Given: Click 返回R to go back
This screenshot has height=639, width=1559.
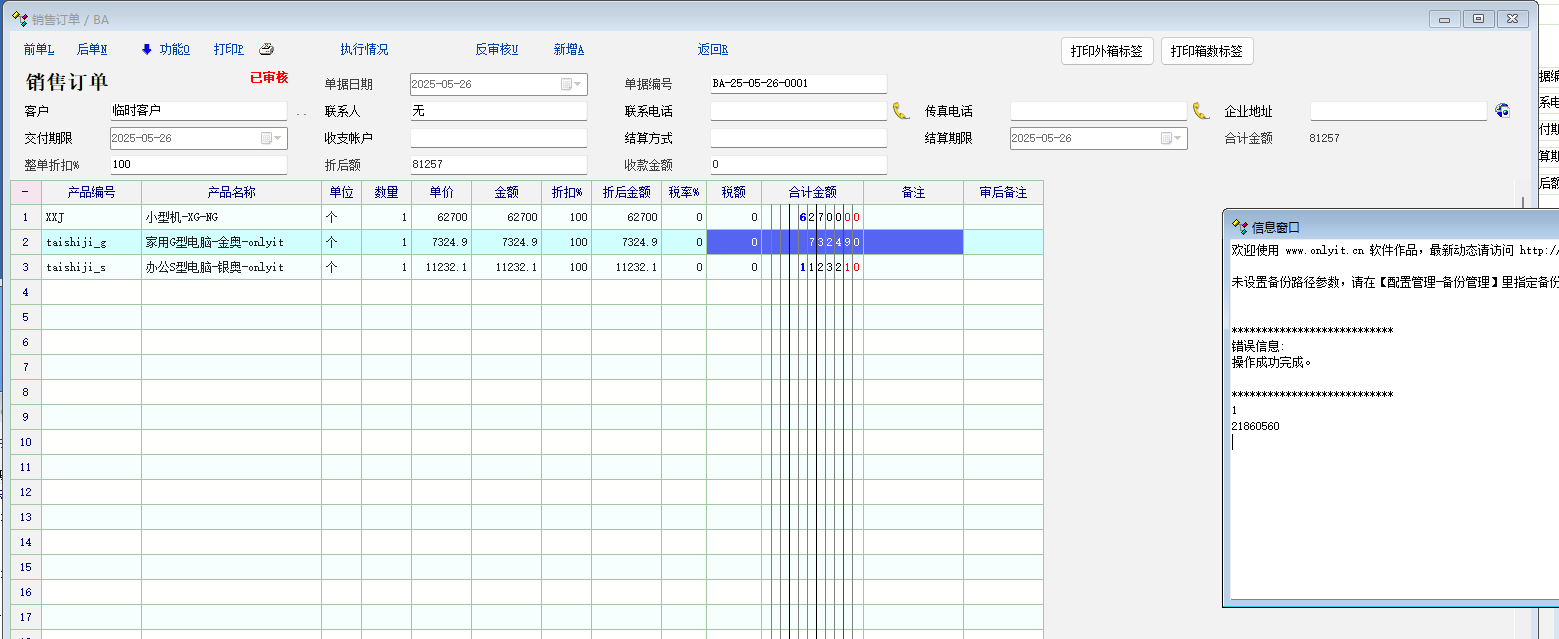Looking at the screenshot, I should pos(712,49).
